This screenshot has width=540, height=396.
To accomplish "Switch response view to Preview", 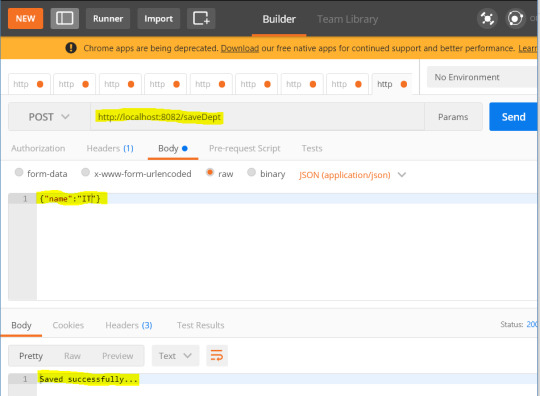I will click(x=117, y=356).
